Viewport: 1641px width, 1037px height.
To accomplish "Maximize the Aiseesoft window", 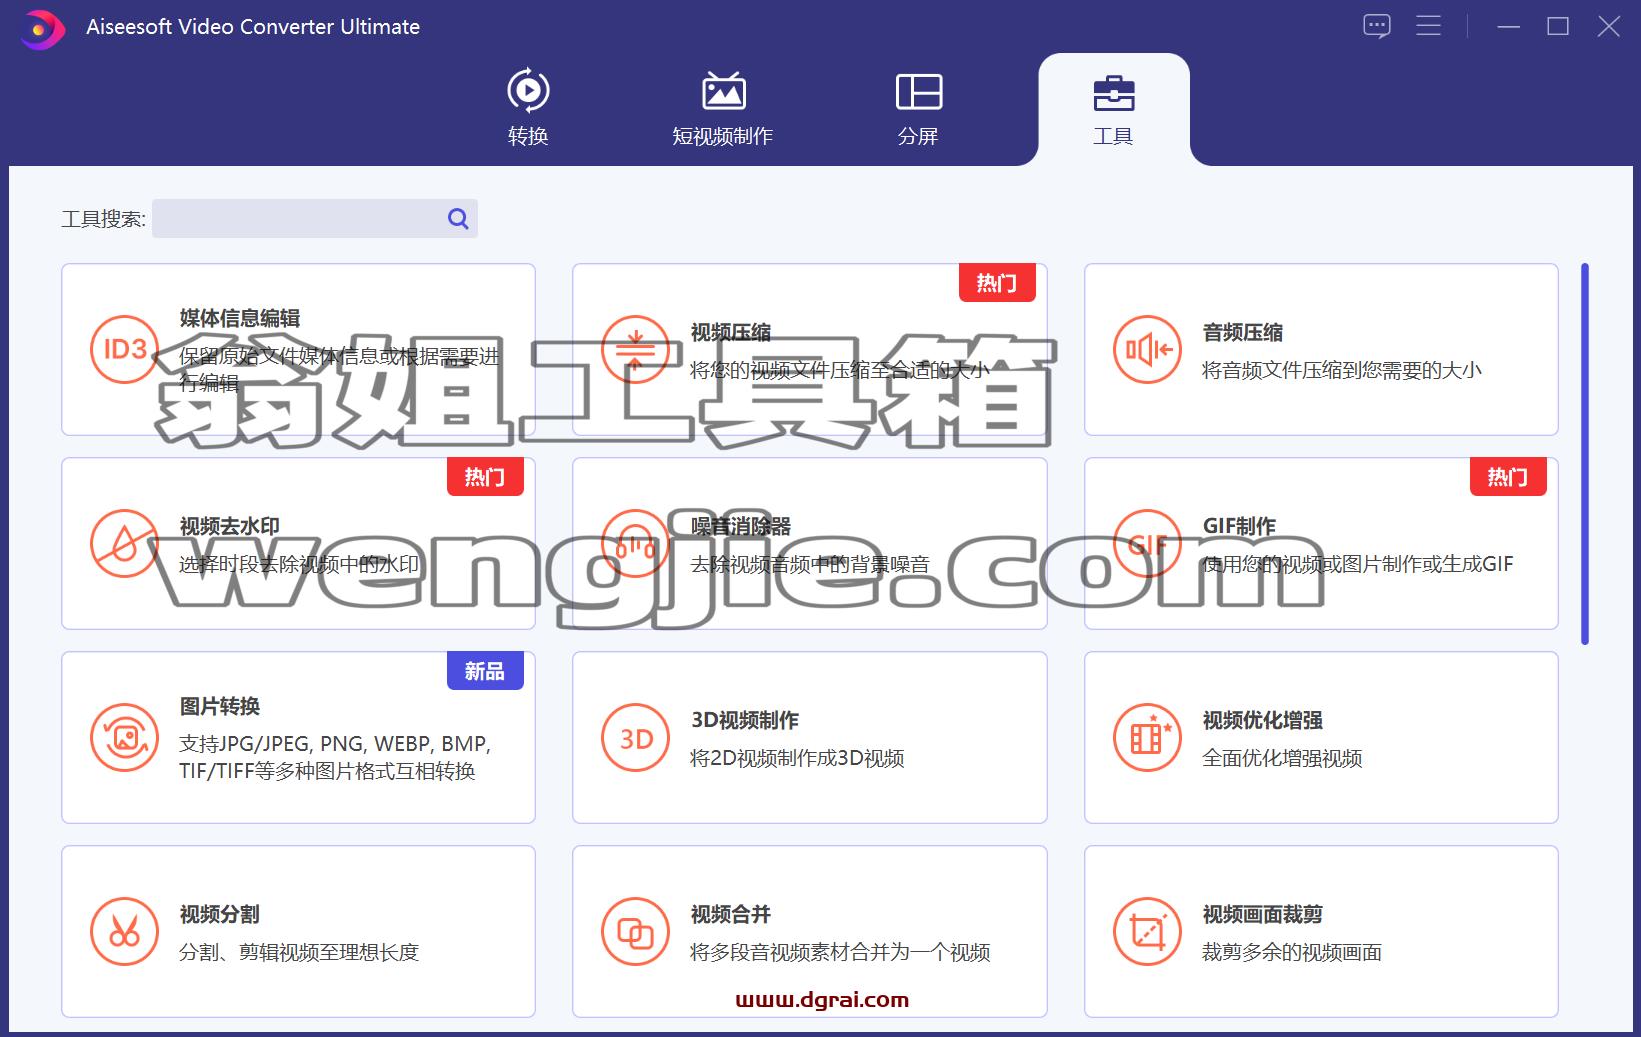I will [1558, 27].
